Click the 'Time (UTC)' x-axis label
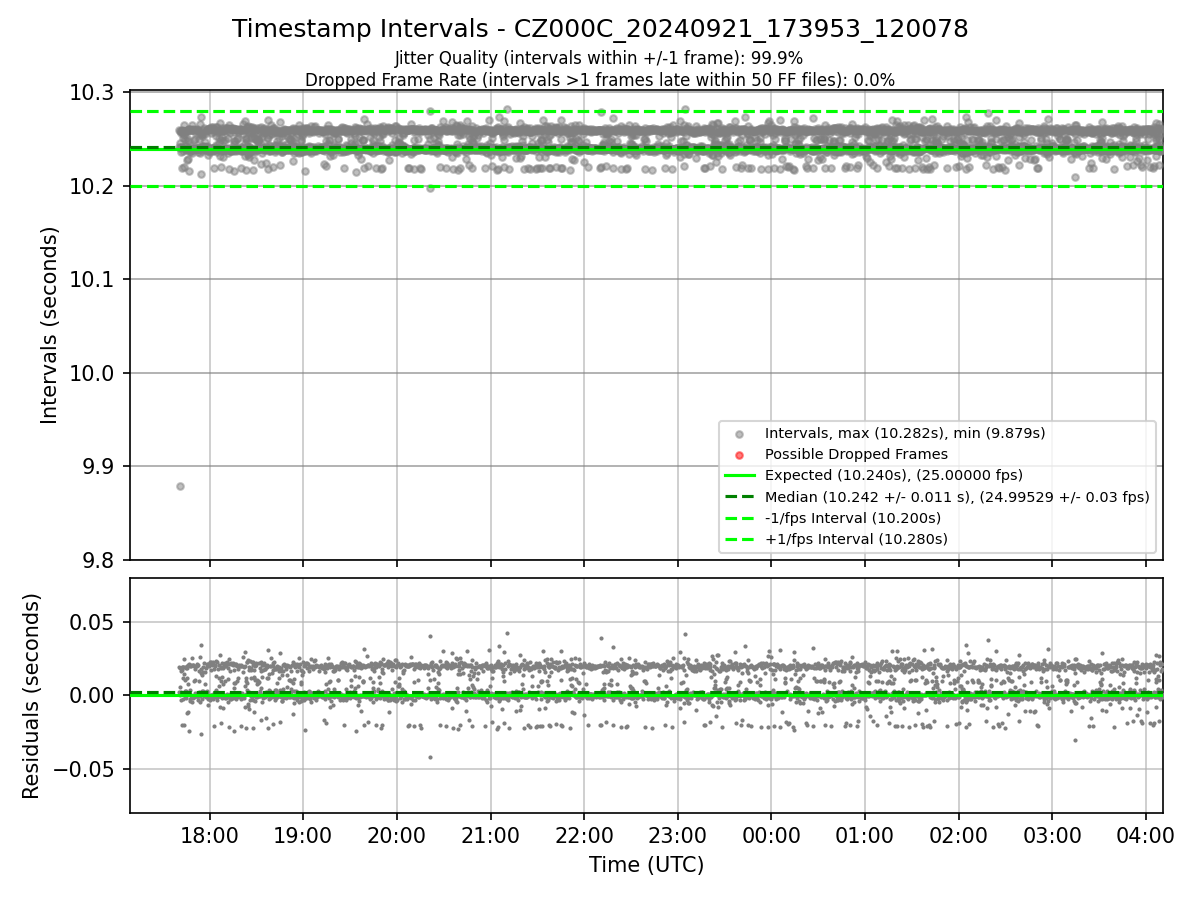Screen dimensions: 1200x900 (646, 865)
